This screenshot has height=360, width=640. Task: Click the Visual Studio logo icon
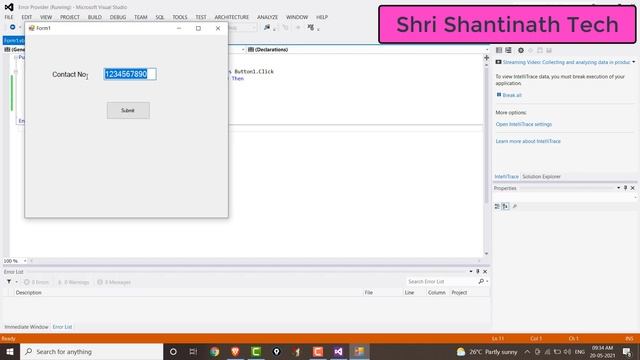[x=9, y=7]
